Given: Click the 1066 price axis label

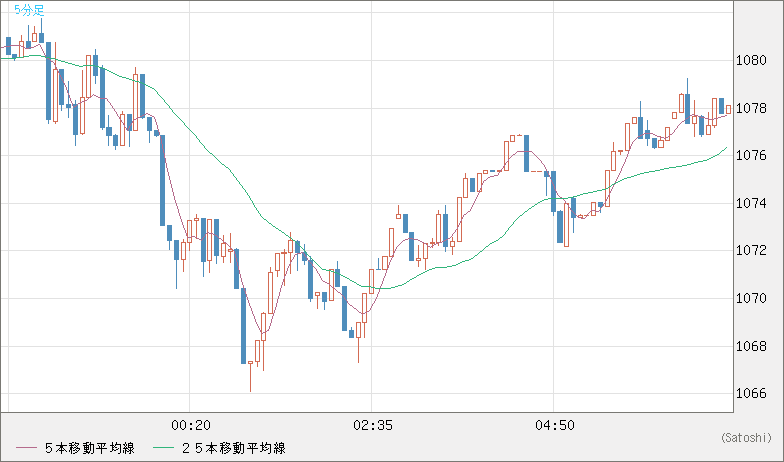Looking at the screenshot, I should click(752, 394).
